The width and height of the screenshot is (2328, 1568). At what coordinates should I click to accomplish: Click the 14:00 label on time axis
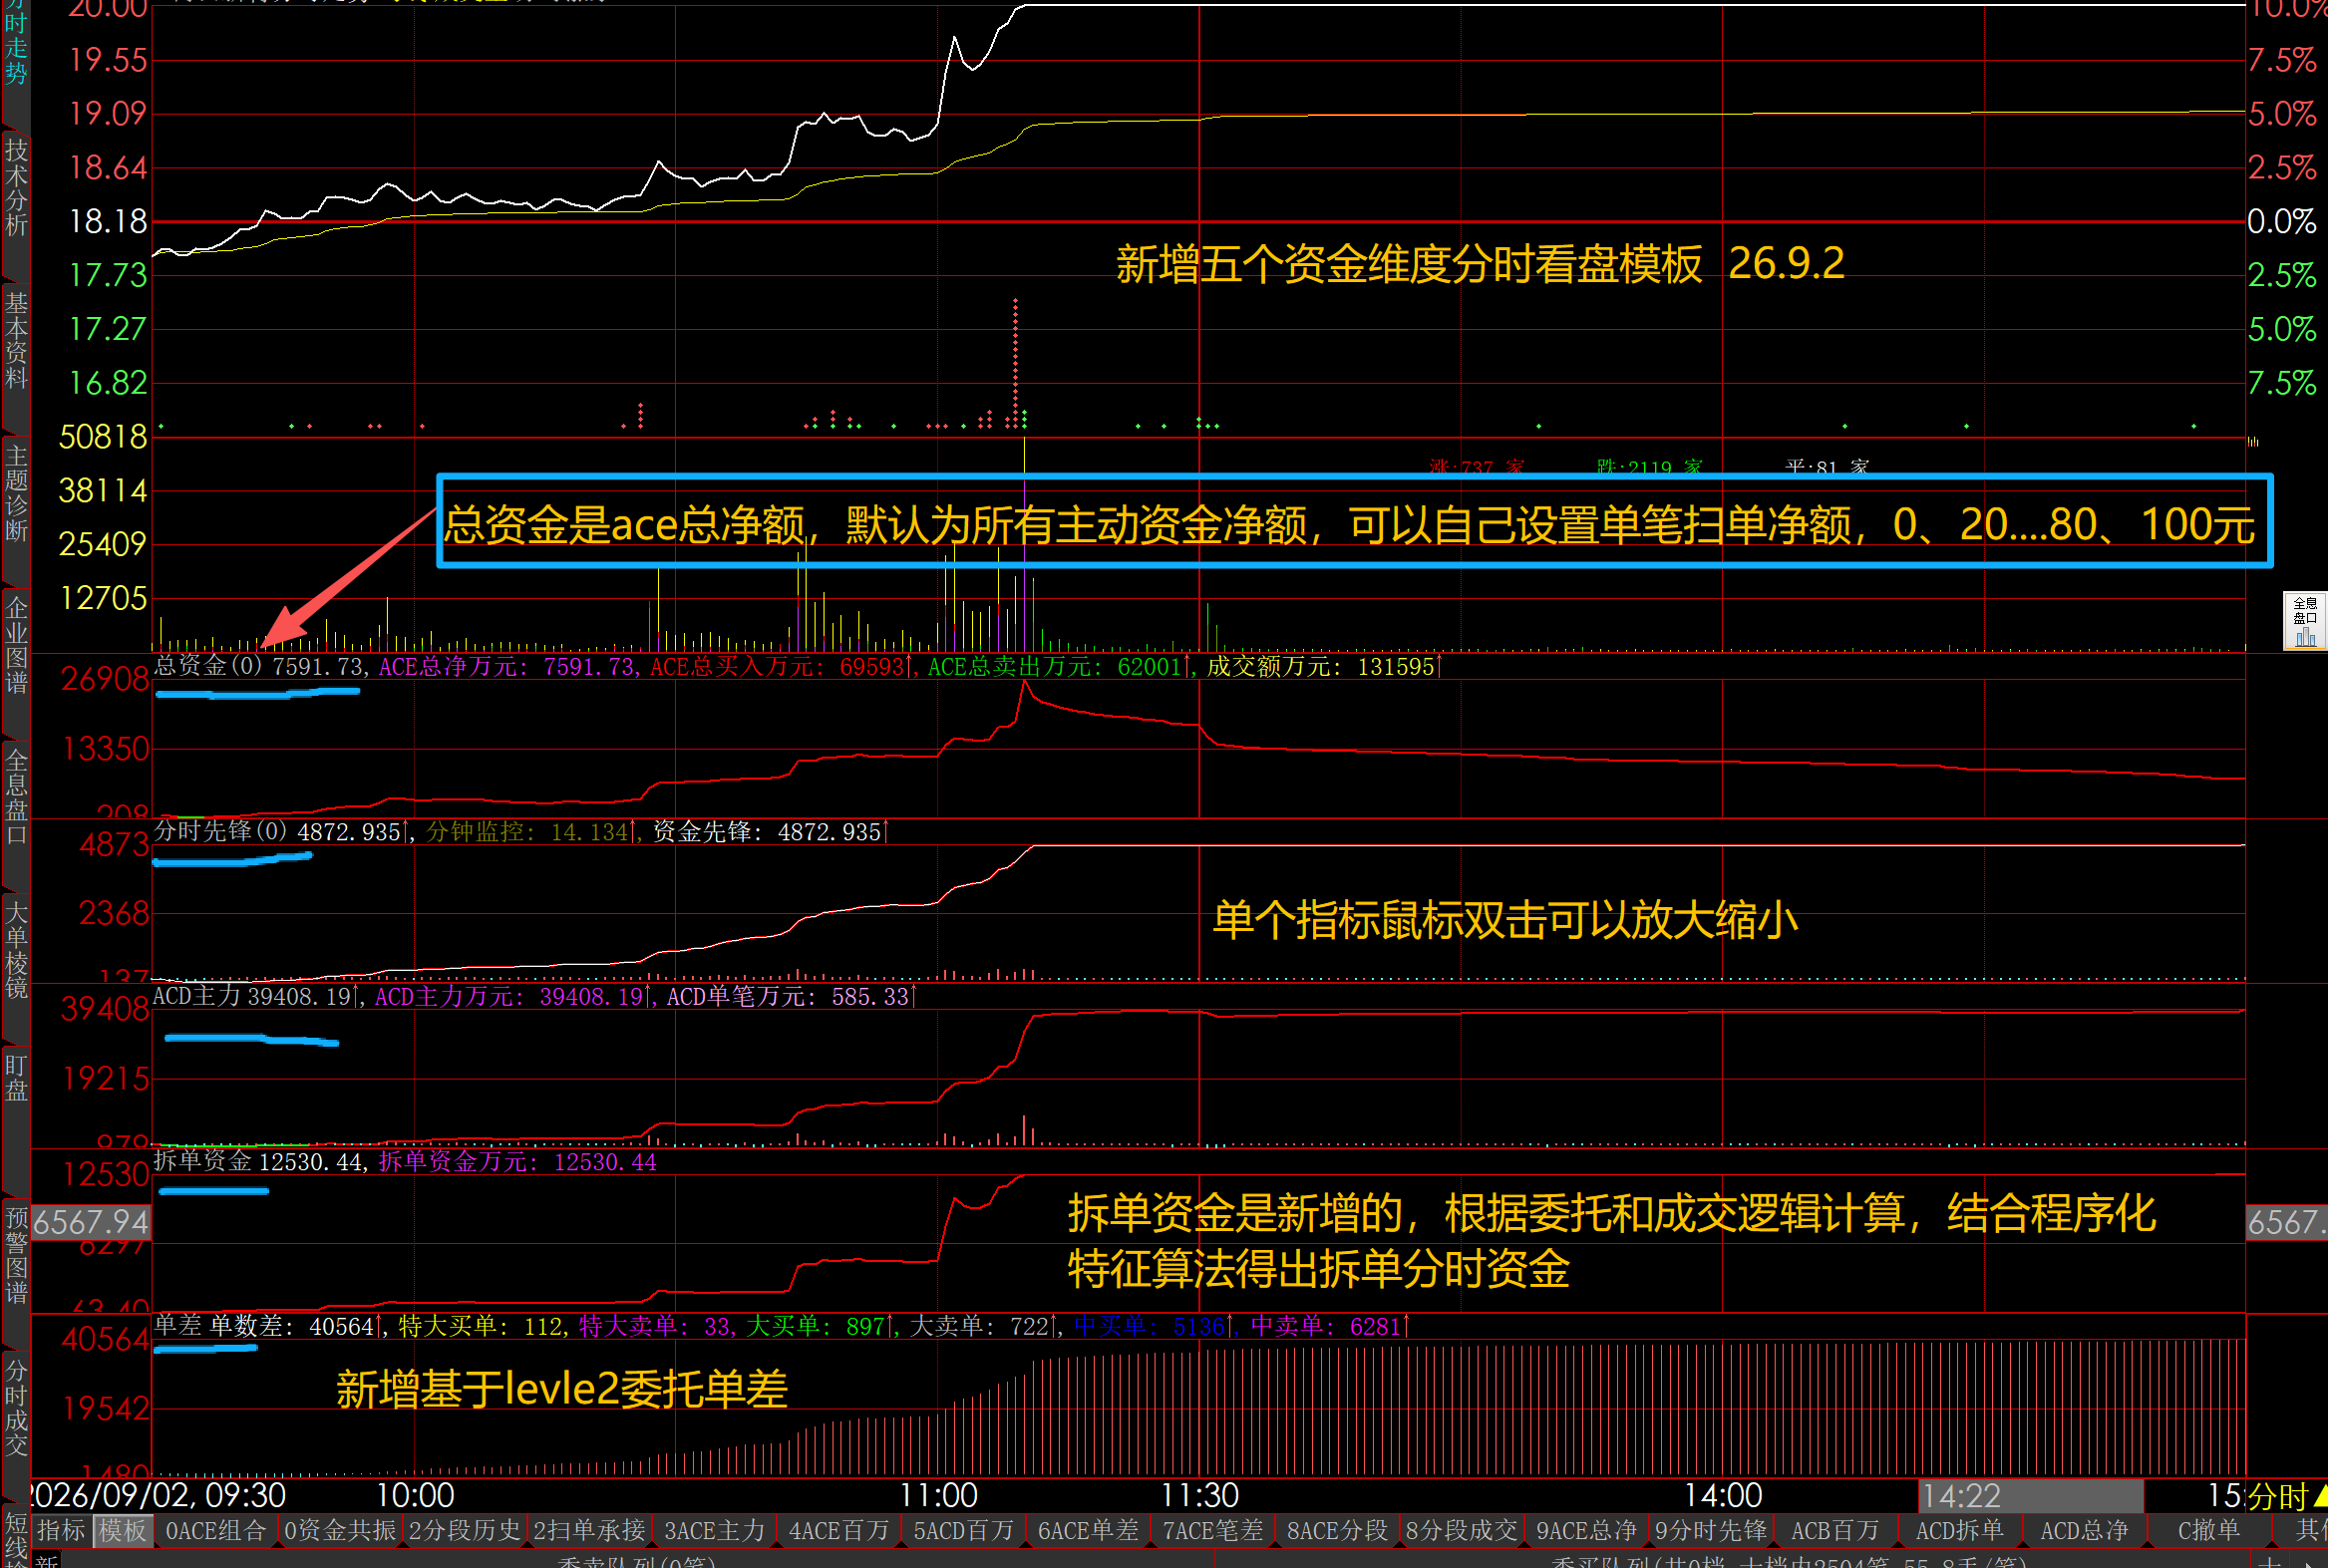[1723, 1496]
